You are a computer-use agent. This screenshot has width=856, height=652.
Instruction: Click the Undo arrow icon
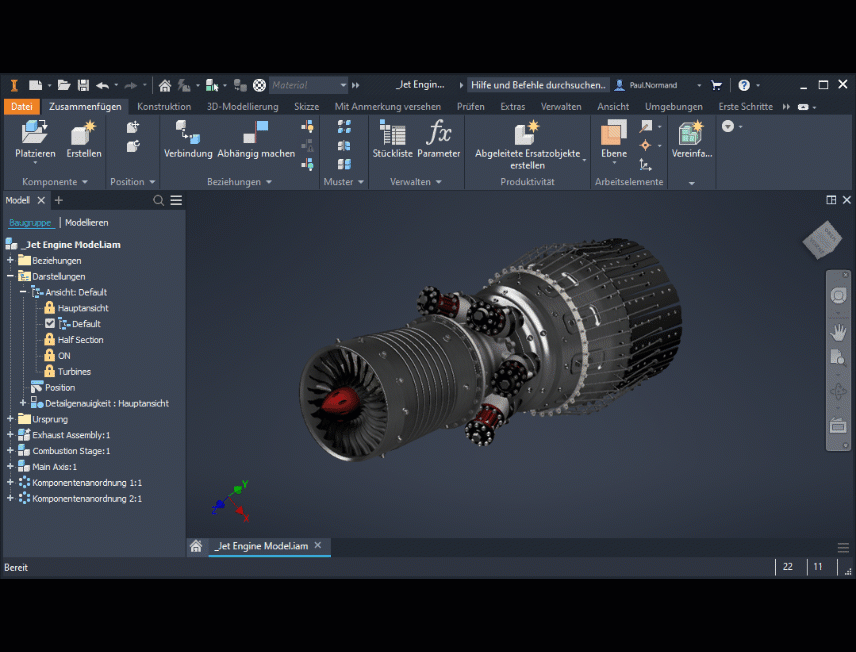[x=103, y=85]
